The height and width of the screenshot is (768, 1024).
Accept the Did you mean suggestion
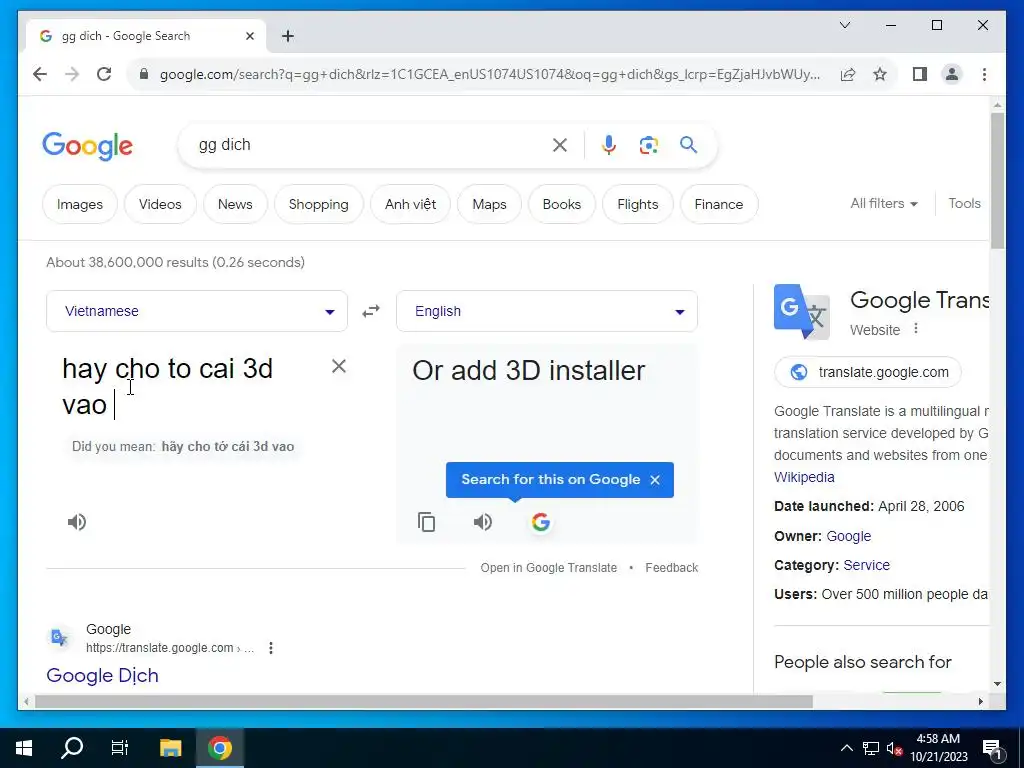tap(227, 447)
